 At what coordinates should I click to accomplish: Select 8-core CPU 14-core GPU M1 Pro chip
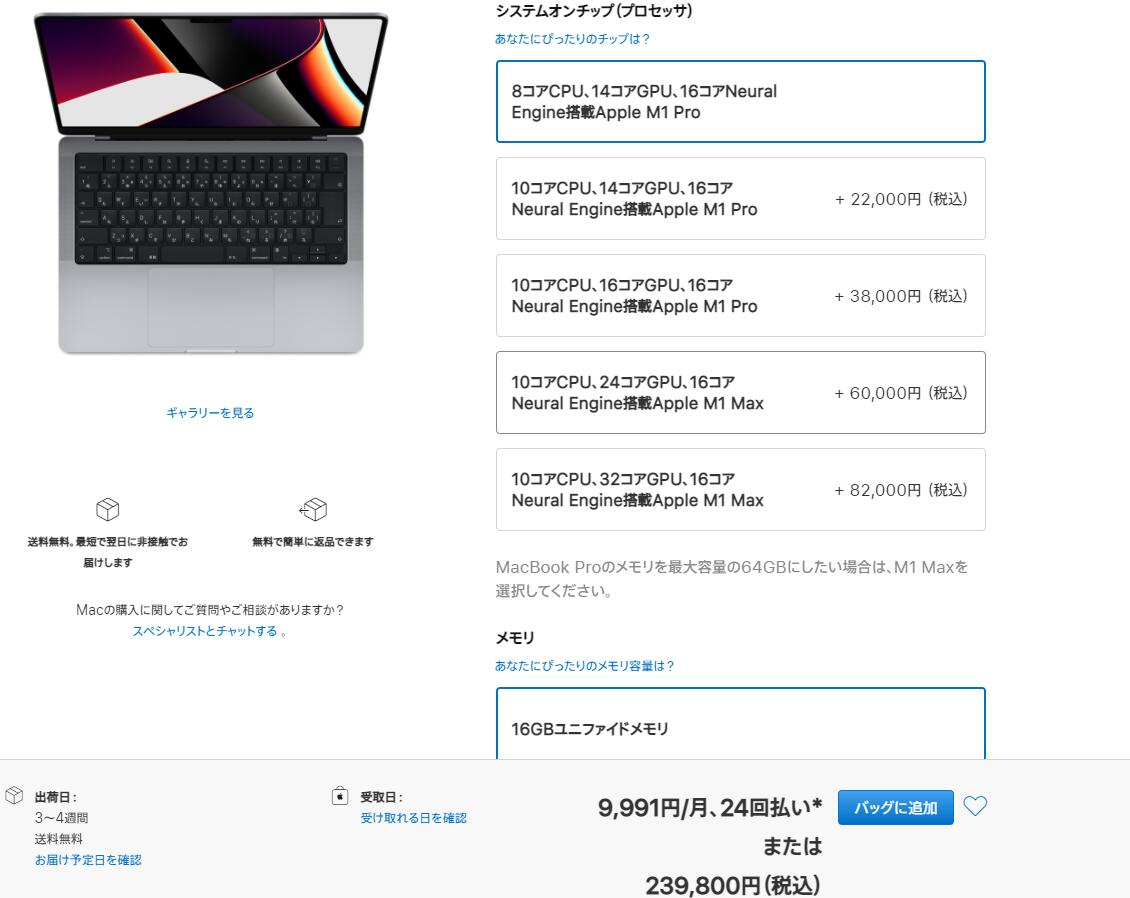coord(740,102)
